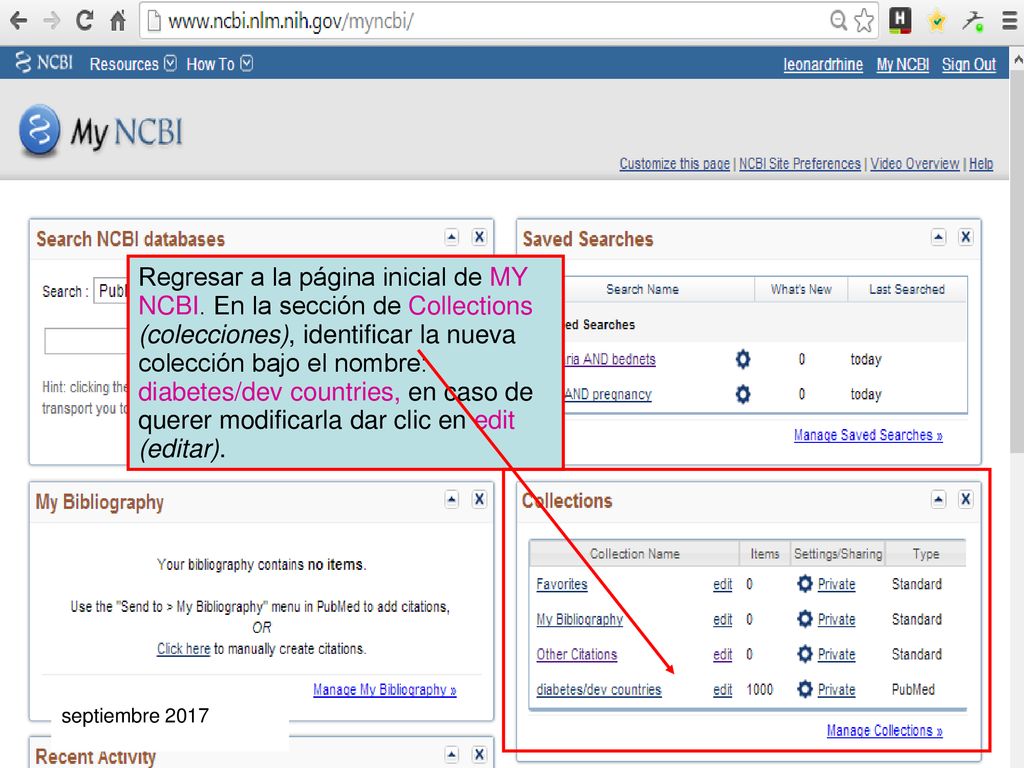Click Private setting for diabetes/dev countries
1024x768 pixels.
pyautogui.click(x=837, y=690)
